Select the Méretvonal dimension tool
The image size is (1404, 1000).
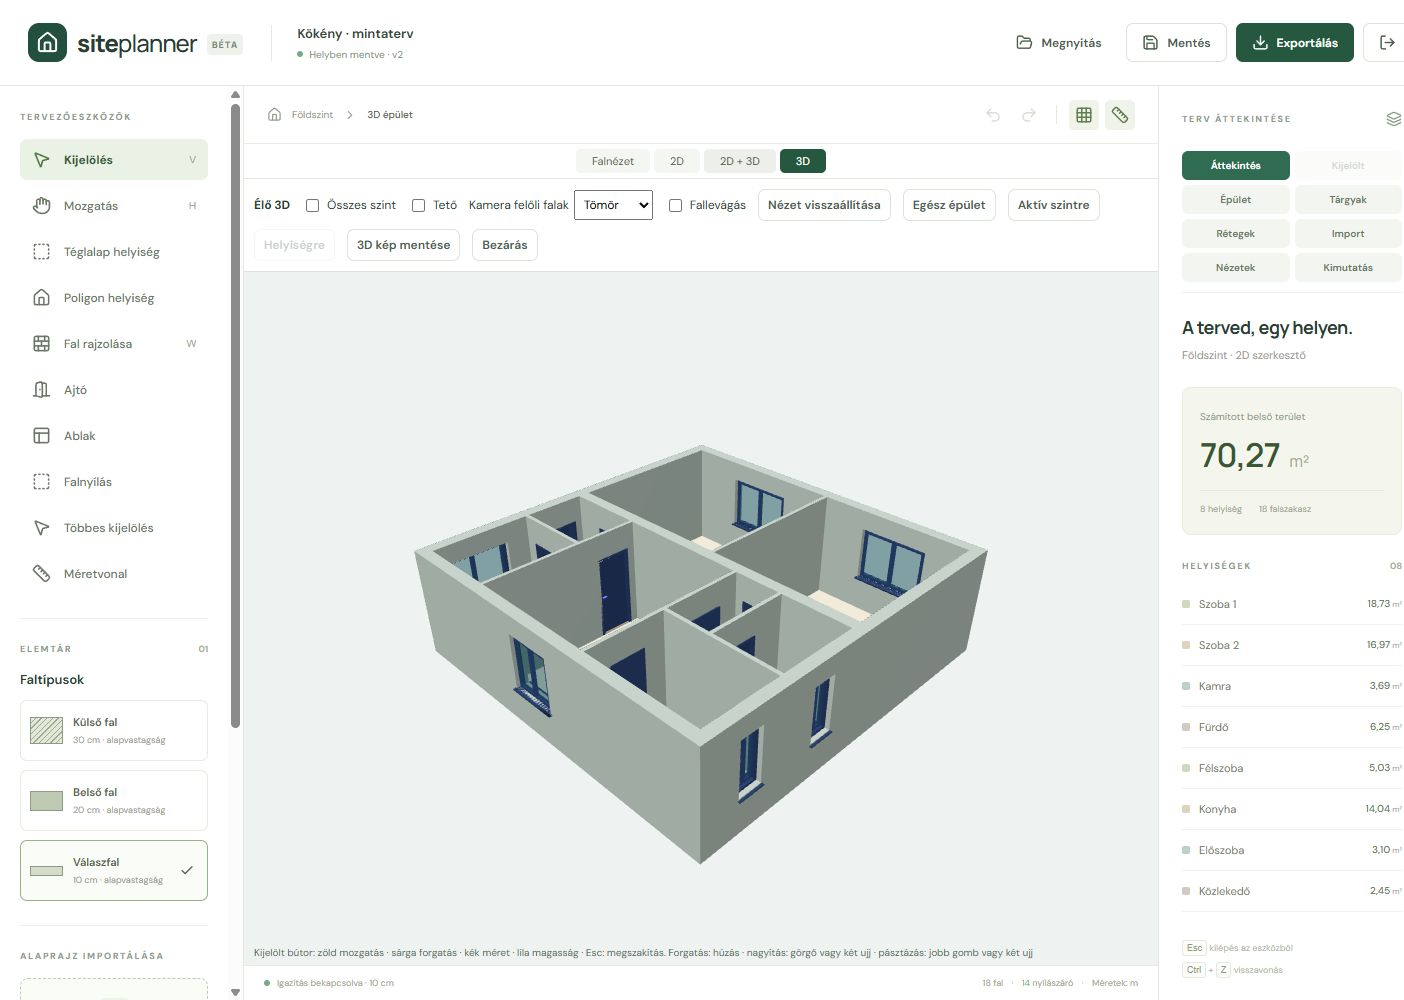pyautogui.click(x=114, y=574)
